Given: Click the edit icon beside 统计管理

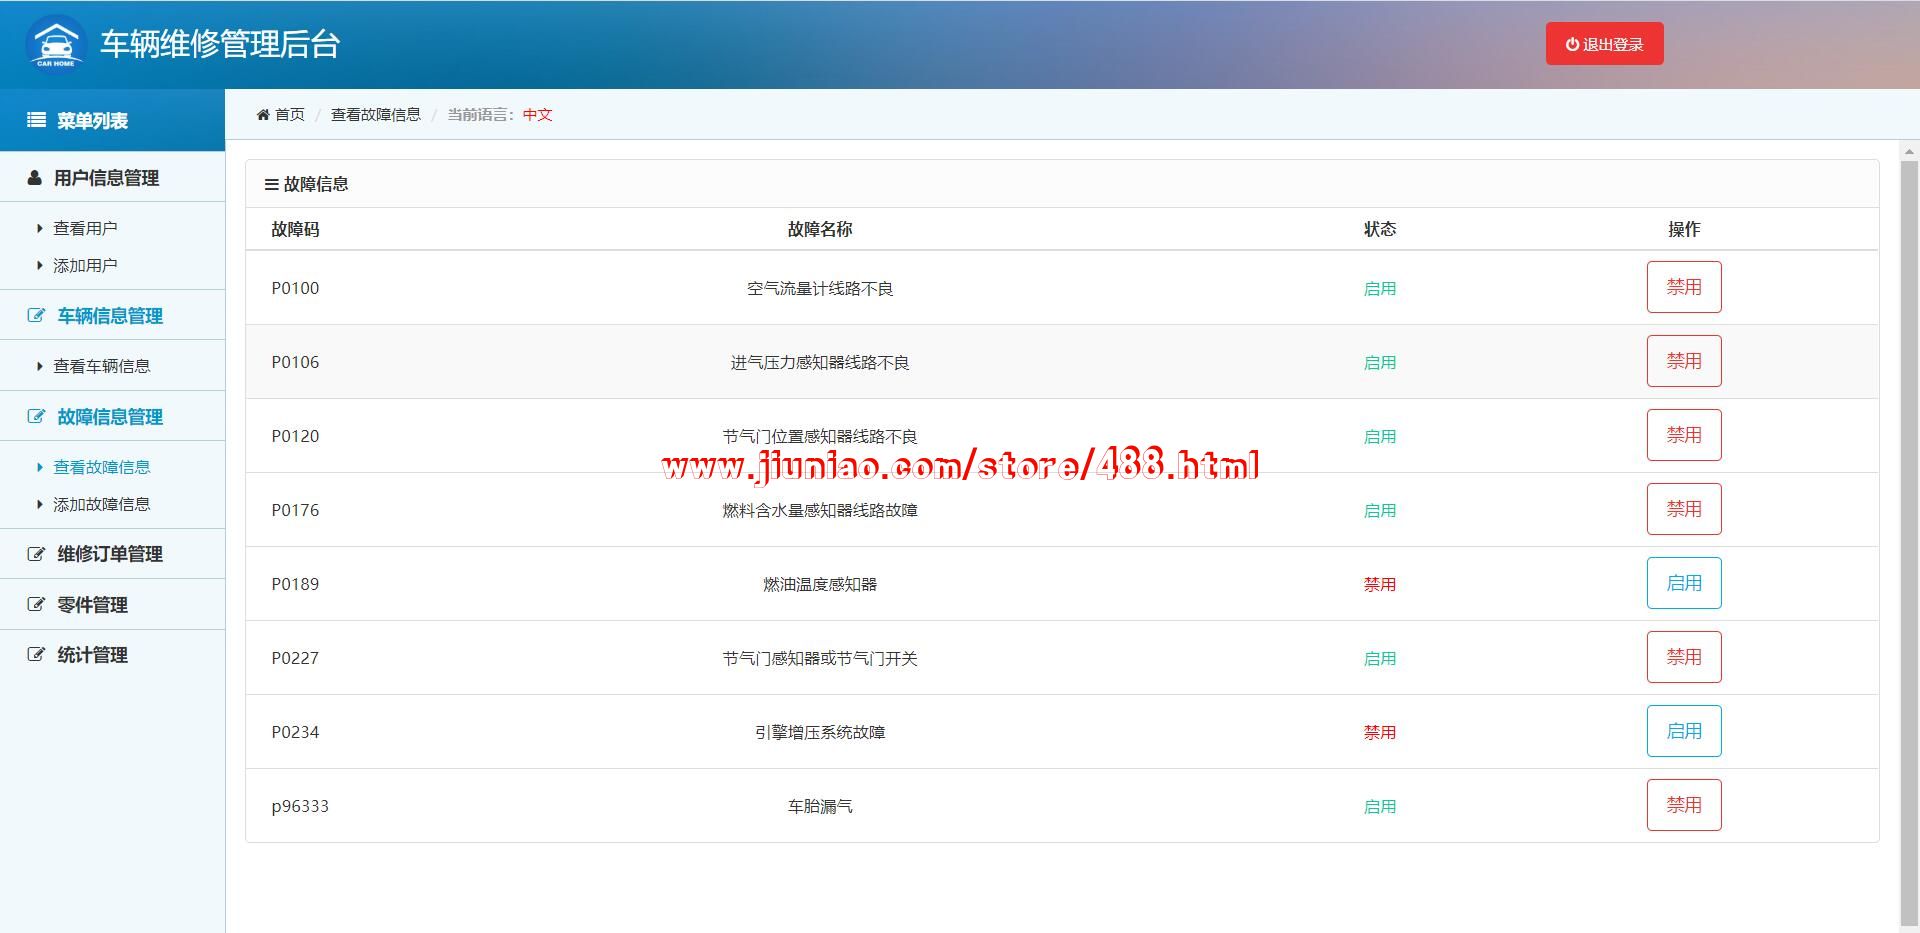Looking at the screenshot, I should click(36, 655).
